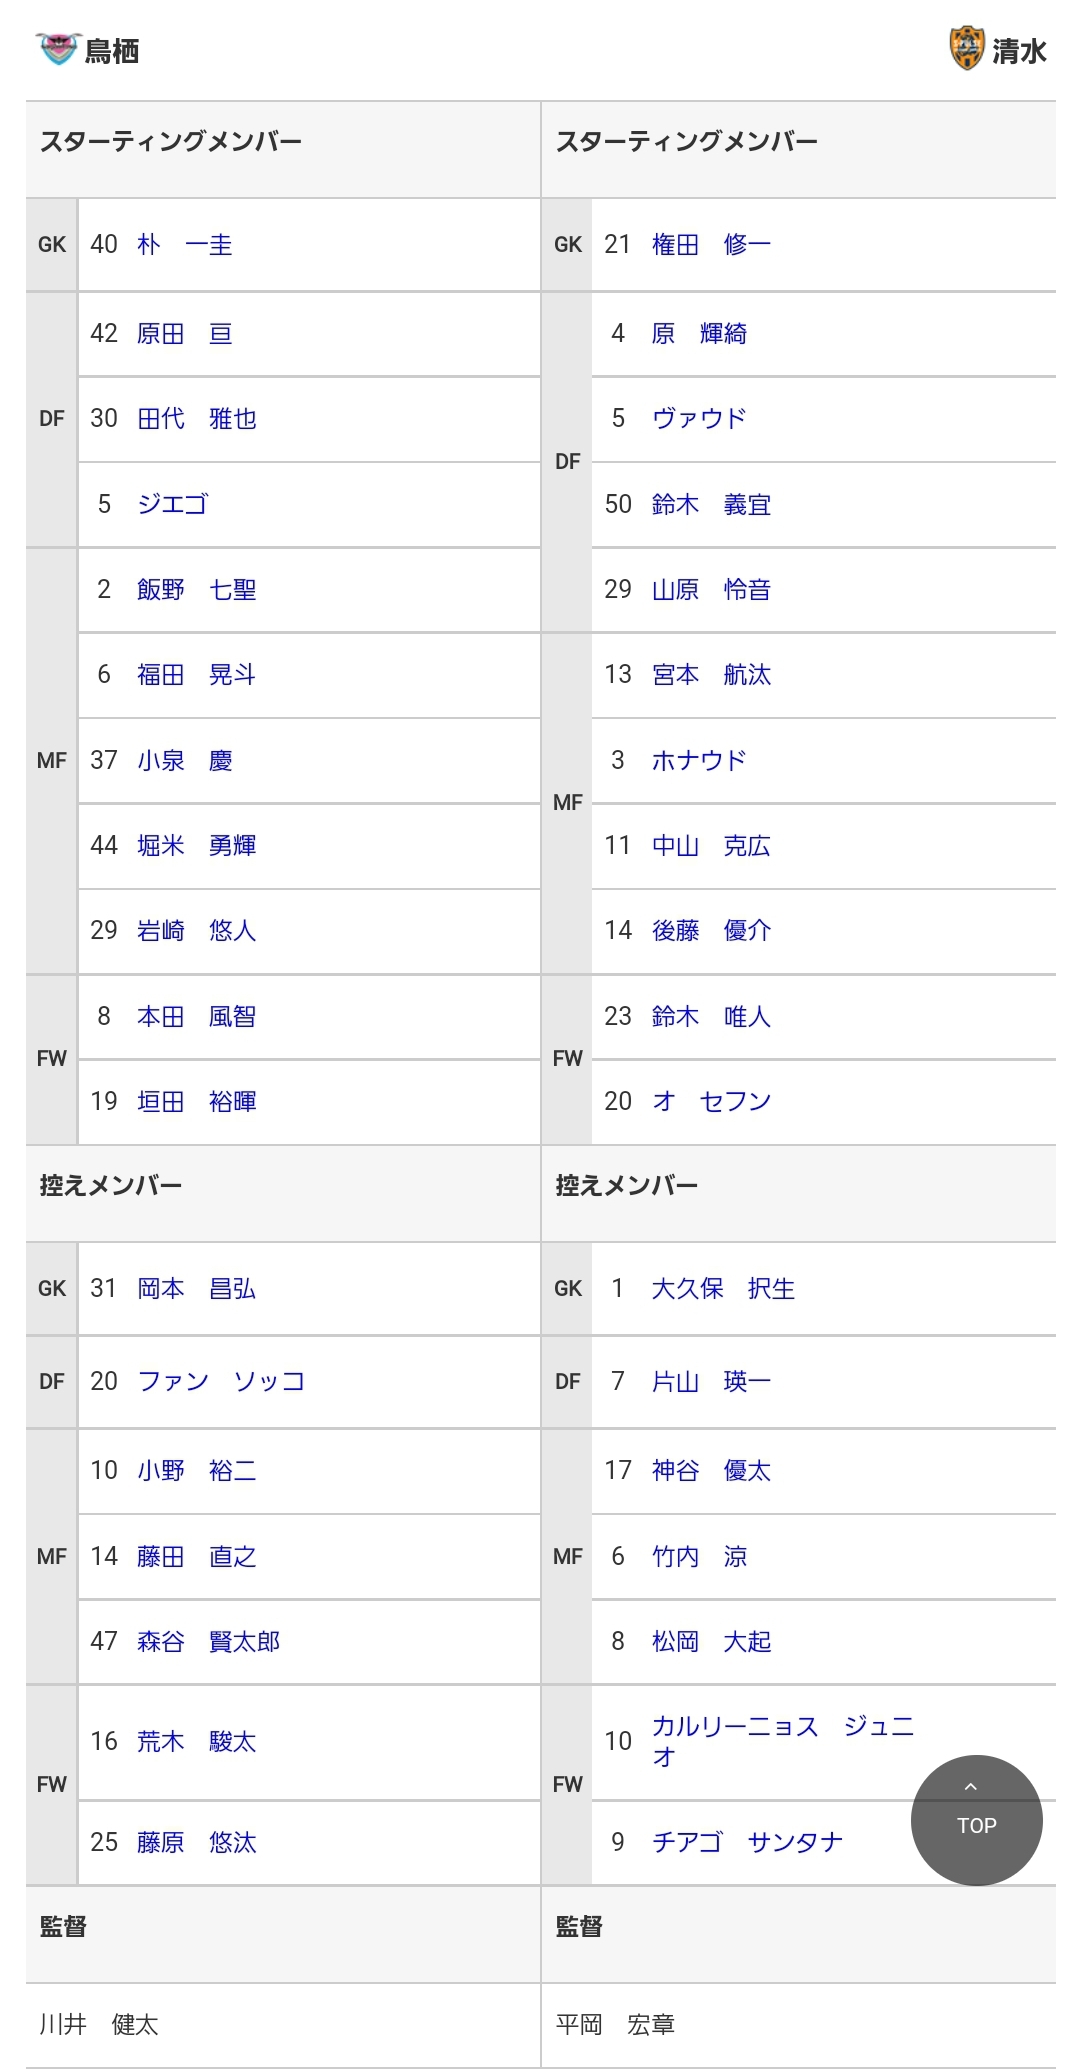Select defender 原田 亘 link
The width and height of the screenshot is (1079, 2069).
coord(185,334)
